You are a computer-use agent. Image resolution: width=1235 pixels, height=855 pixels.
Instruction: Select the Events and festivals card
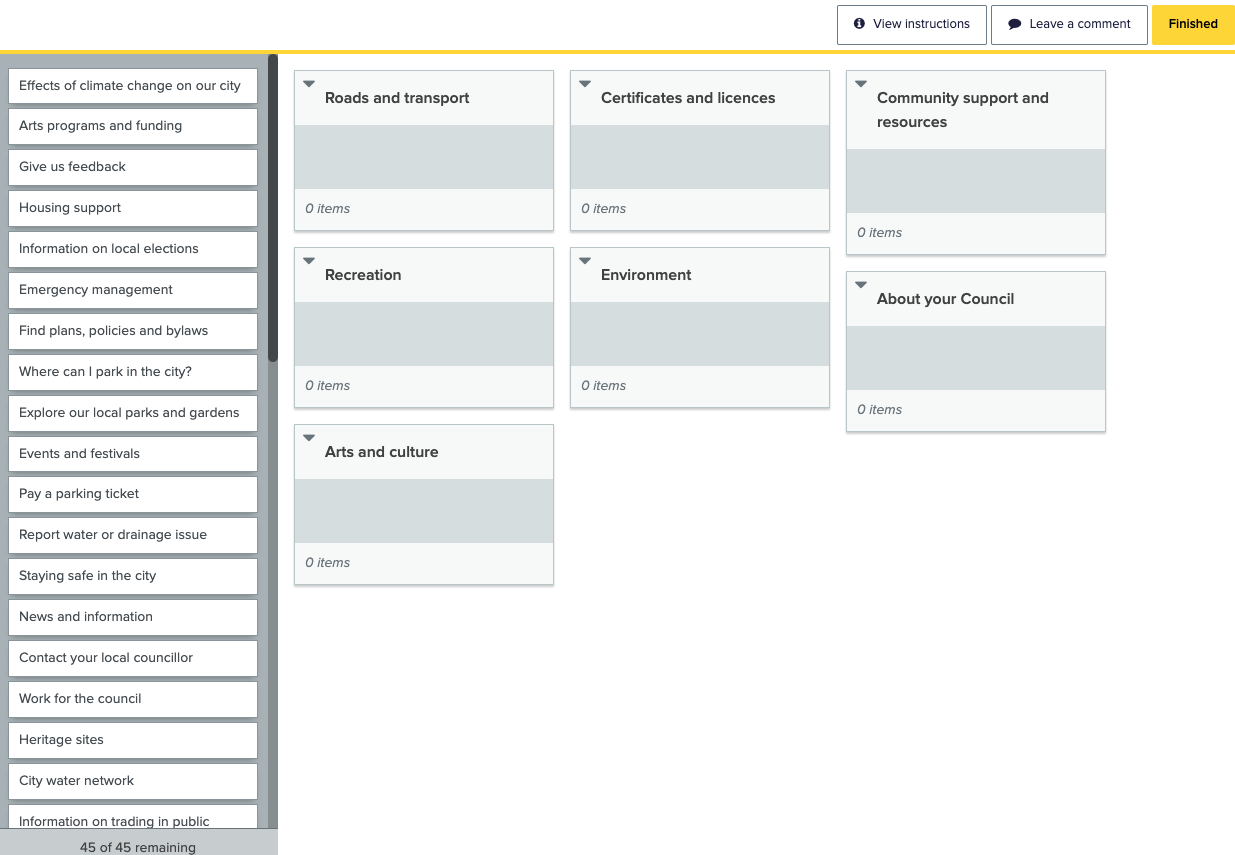tap(132, 453)
